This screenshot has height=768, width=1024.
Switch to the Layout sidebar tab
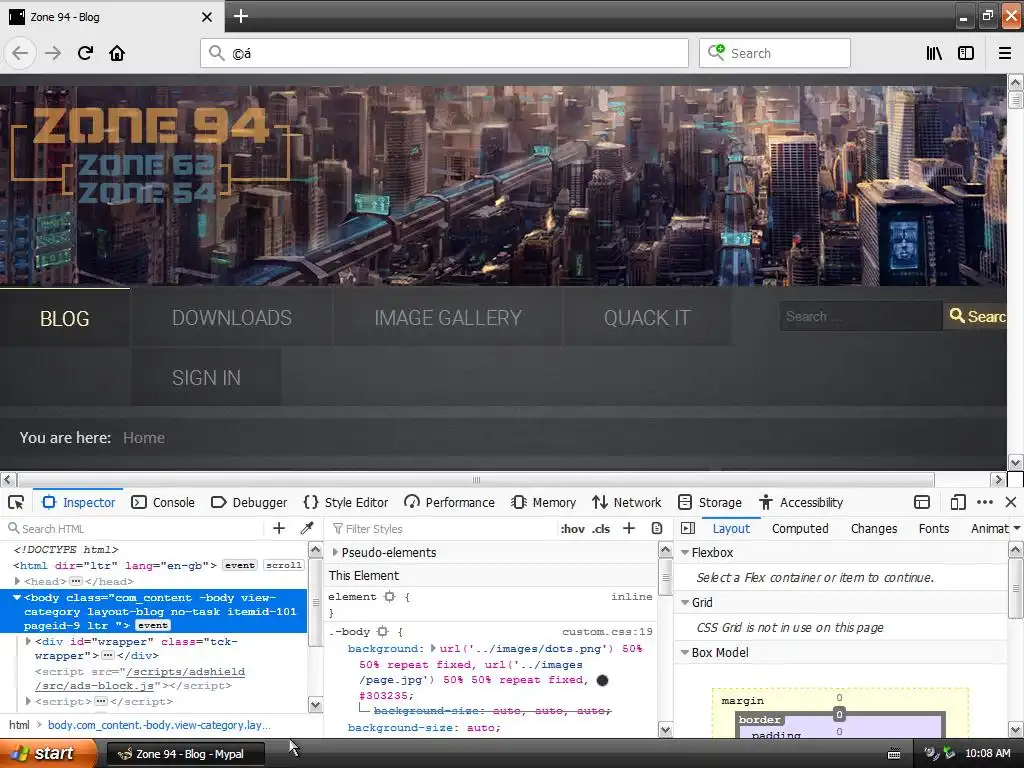[x=731, y=528]
